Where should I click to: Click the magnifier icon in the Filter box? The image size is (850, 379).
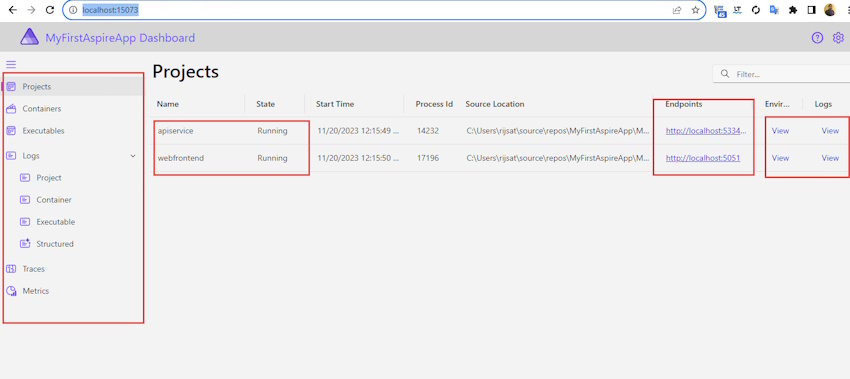click(724, 74)
